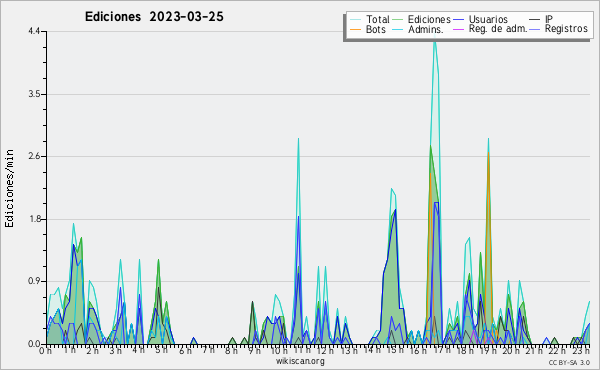Viewport: 600px width, 370px height.
Task: Click the 3.5 y-axis value
Action: [34, 94]
